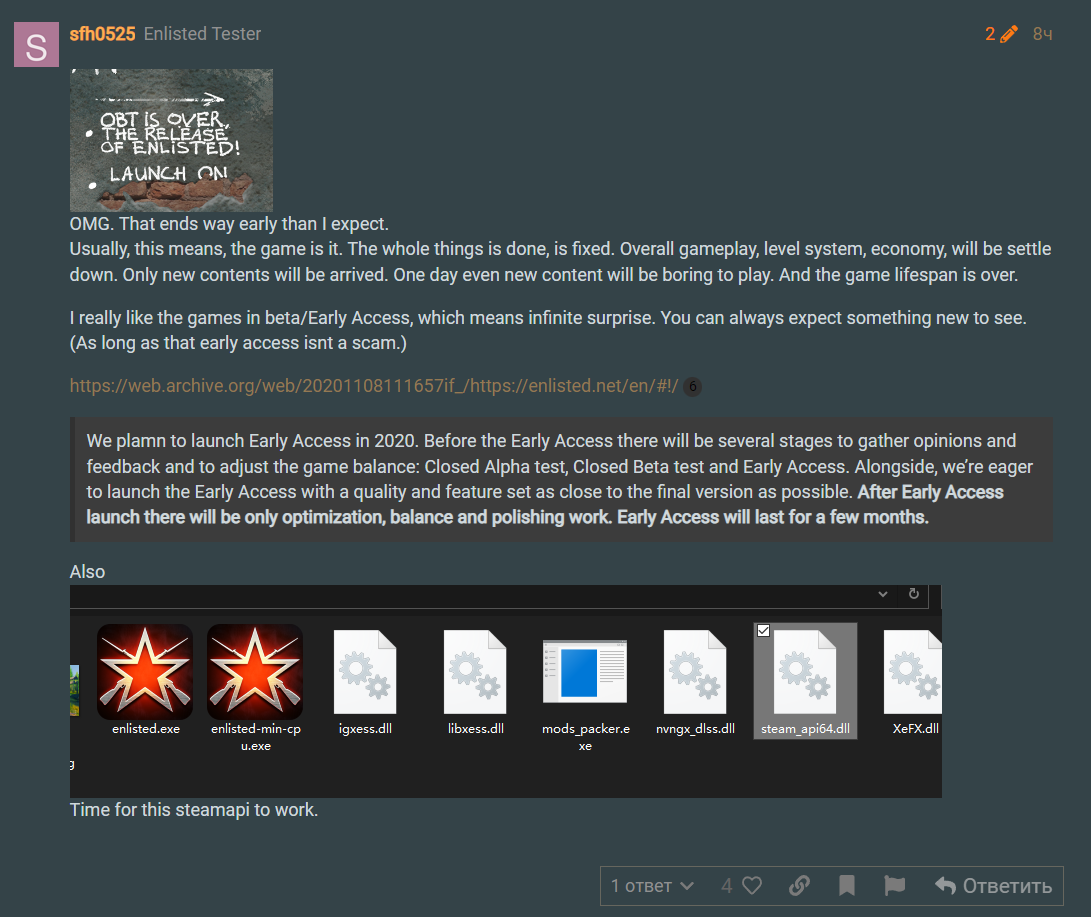Copy post link via chain icon
This screenshot has width=1091, height=917.
point(799,885)
